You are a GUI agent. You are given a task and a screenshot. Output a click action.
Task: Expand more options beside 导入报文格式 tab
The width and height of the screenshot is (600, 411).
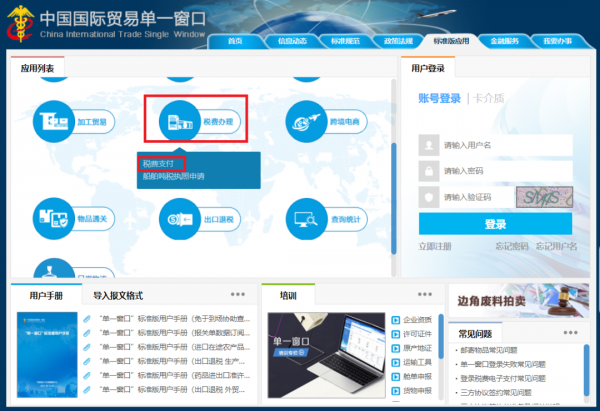(x=238, y=294)
